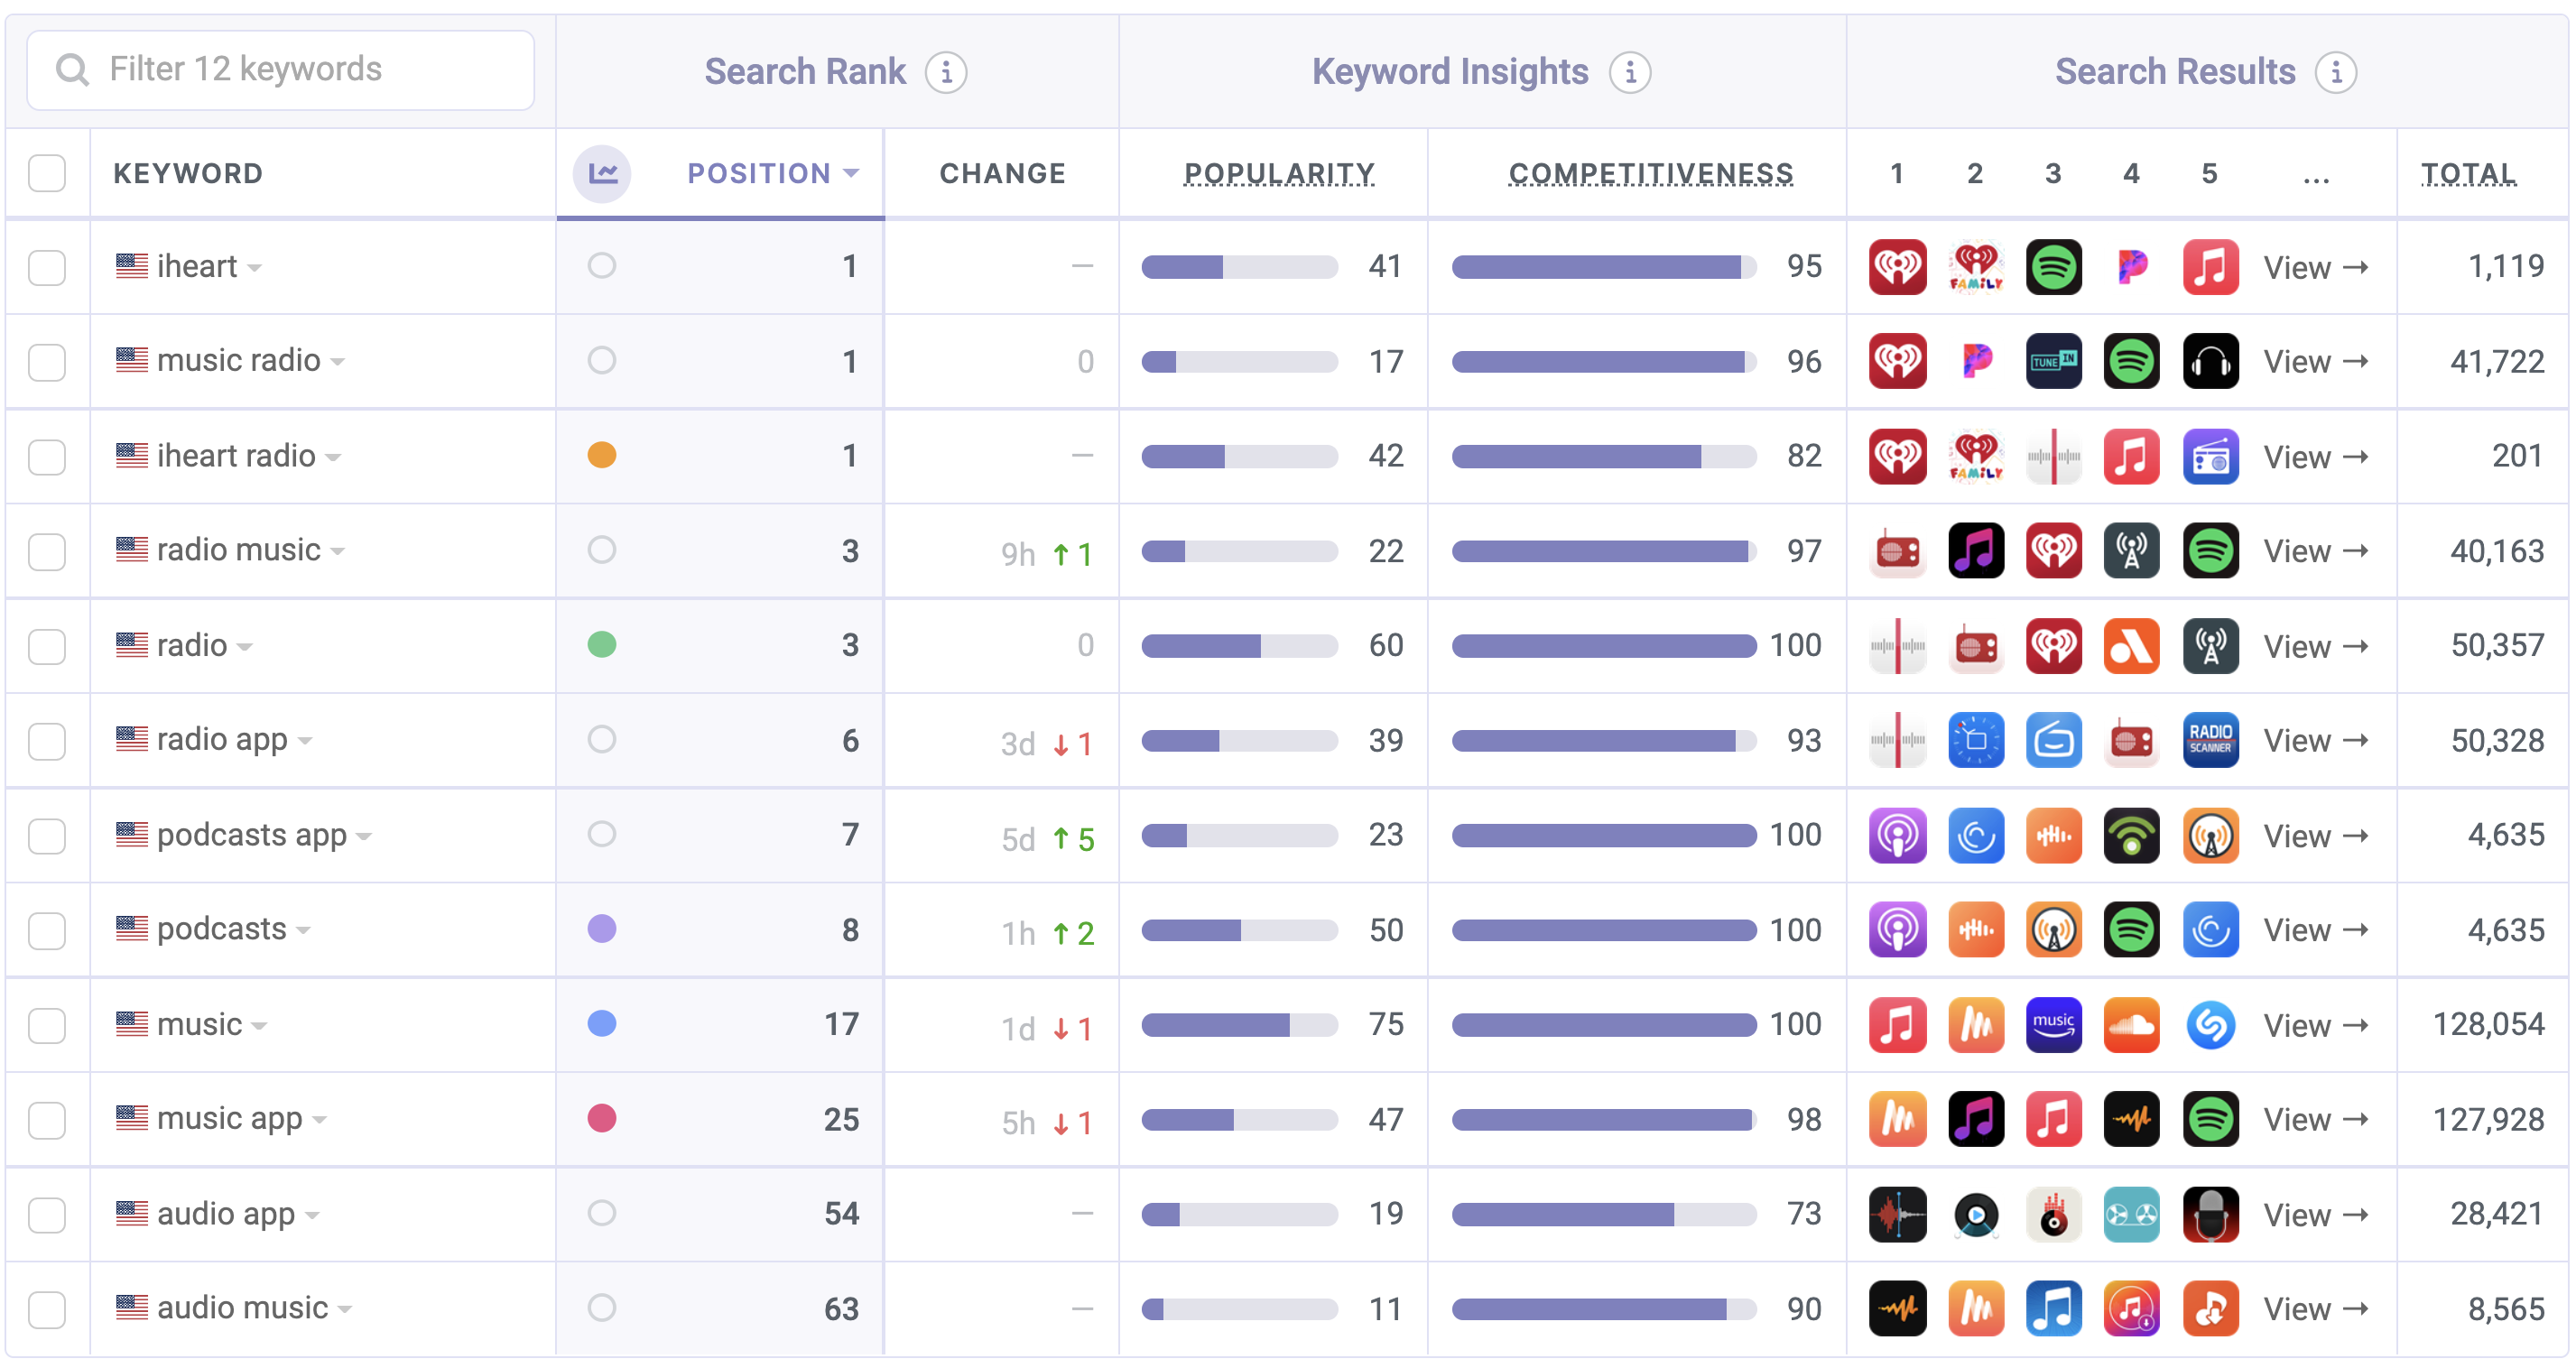Sort by the Competitiveness column header

coord(1650,174)
